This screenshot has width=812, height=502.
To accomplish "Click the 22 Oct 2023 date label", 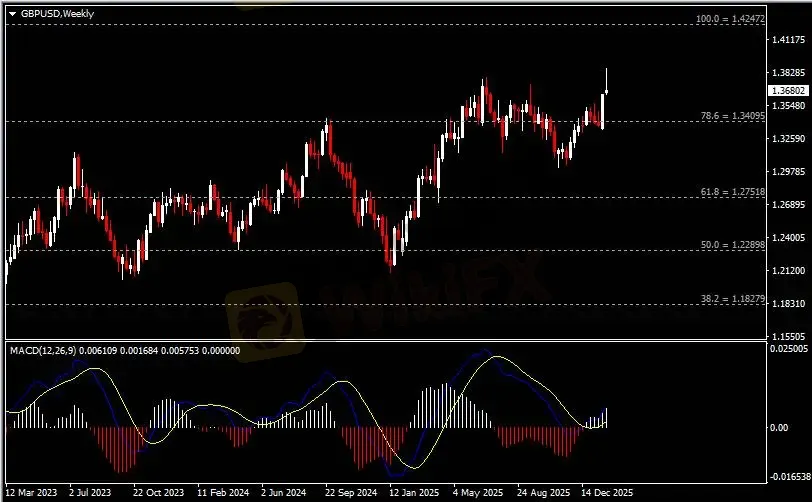I will coord(158,492).
